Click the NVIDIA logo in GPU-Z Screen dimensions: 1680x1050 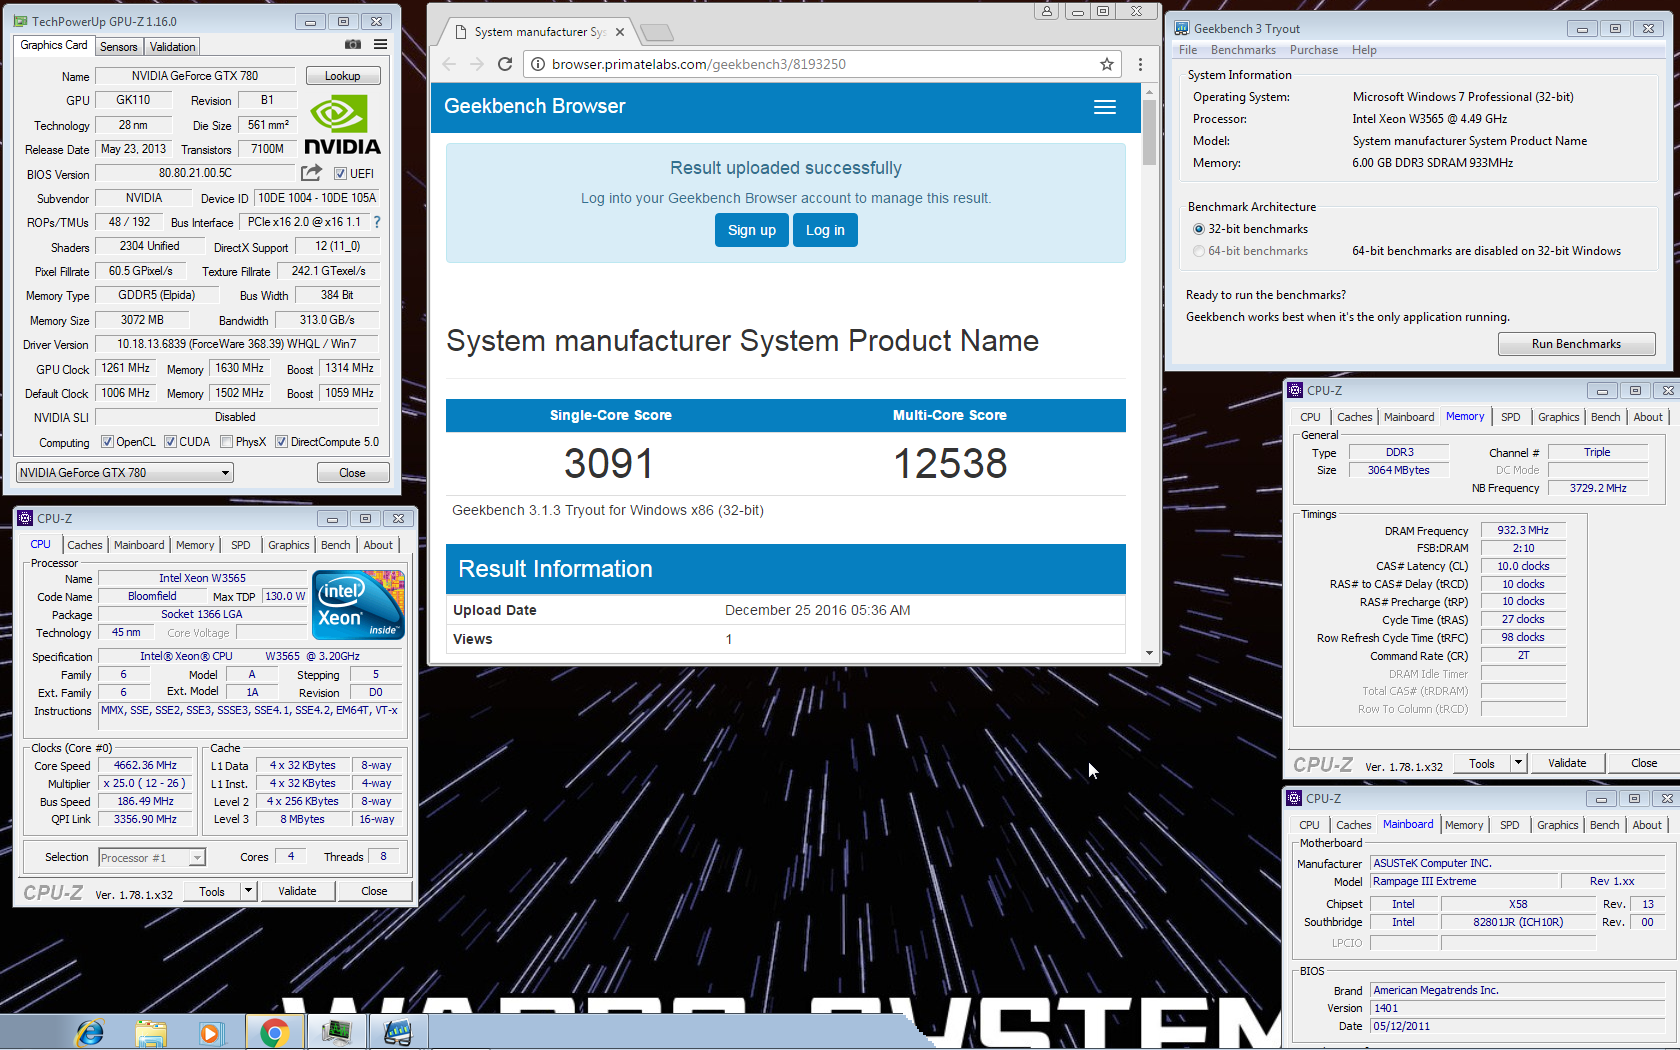click(x=342, y=126)
